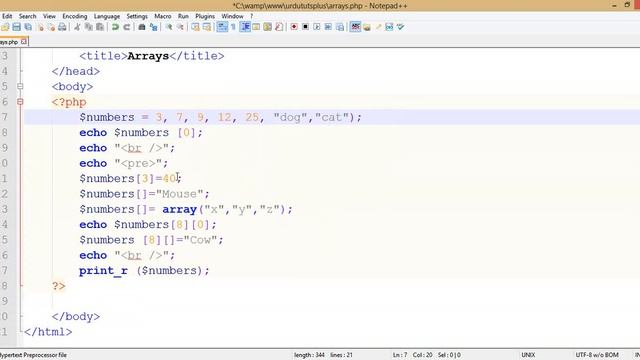The height and width of the screenshot is (360, 640).
Task: Click the 'length : 344' status text
Action: click(309, 355)
